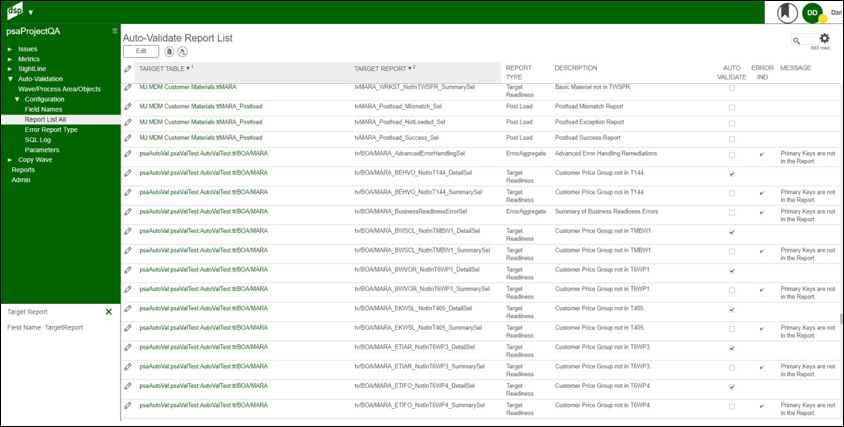Open Admin in the sidebar
This screenshot has width=844, height=427.
pos(21,180)
